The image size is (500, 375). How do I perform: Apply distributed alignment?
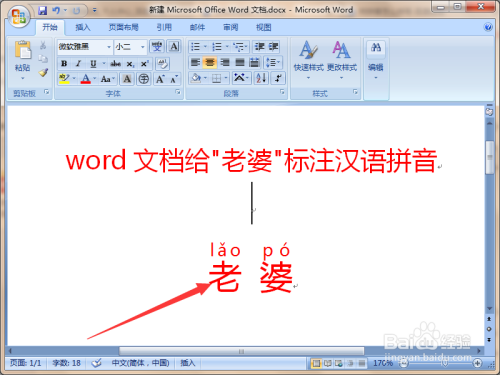click(254, 62)
